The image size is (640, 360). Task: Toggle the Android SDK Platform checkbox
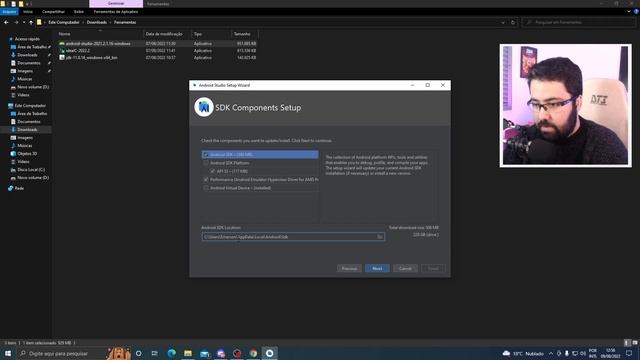click(x=206, y=163)
